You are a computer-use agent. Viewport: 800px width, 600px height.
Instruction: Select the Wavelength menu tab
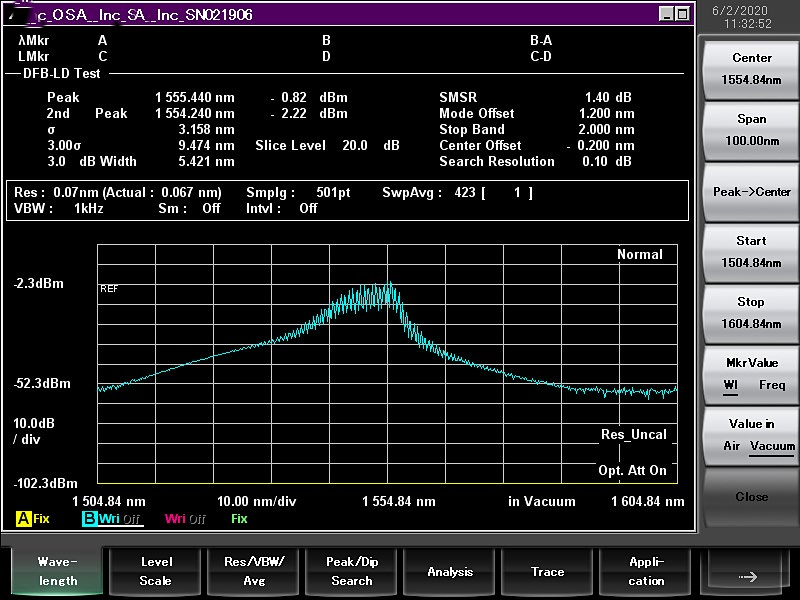click(x=58, y=571)
